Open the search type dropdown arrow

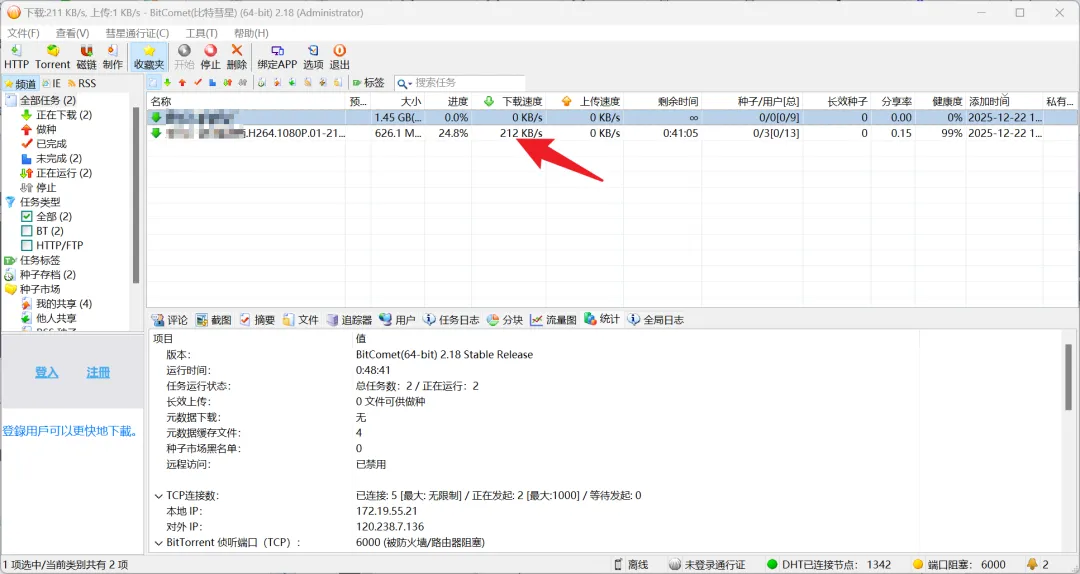click(x=410, y=83)
